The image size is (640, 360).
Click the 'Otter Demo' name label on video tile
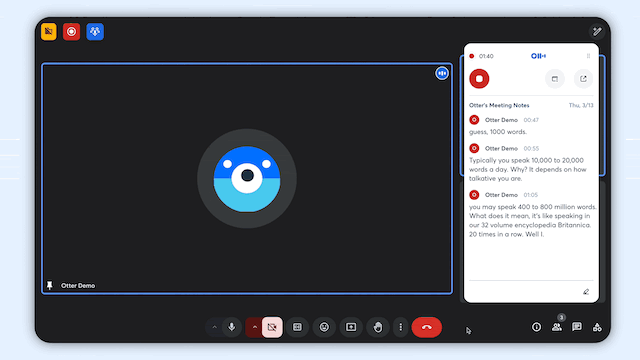(x=78, y=286)
